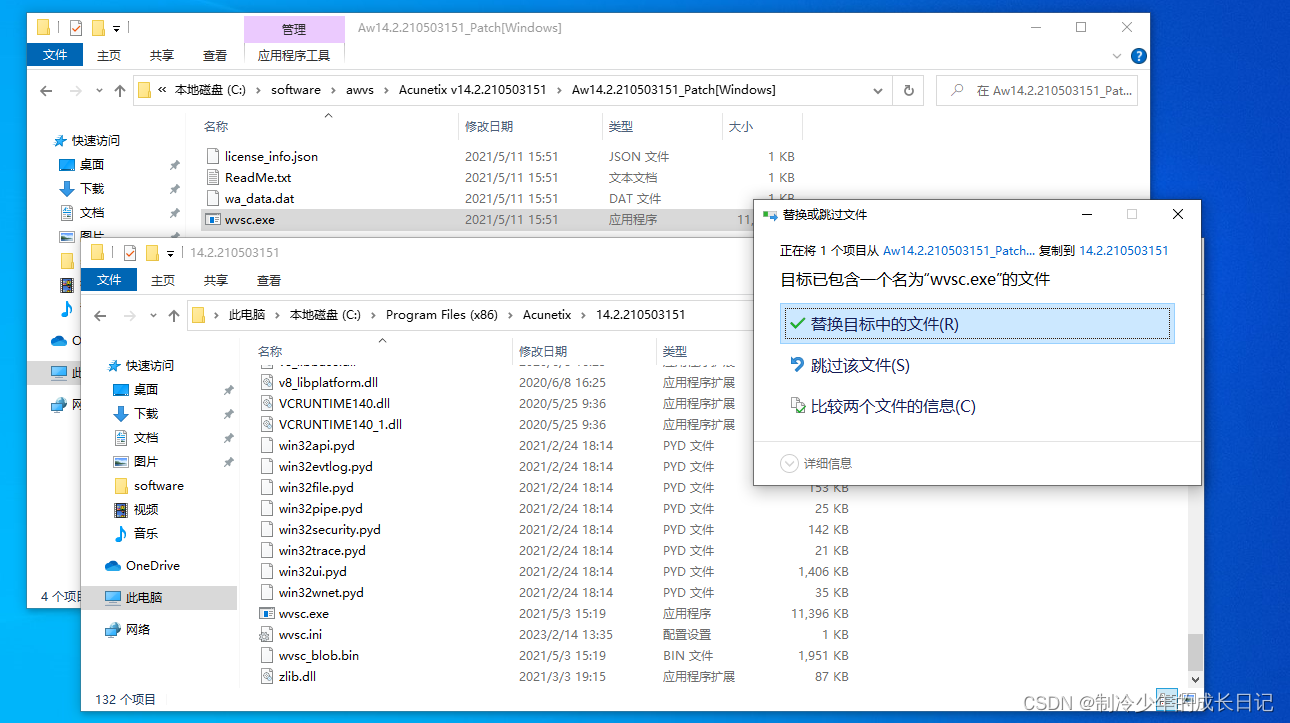The width and height of the screenshot is (1290, 723).
Task: Go up one level arrow in back window
Action: point(121,90)
